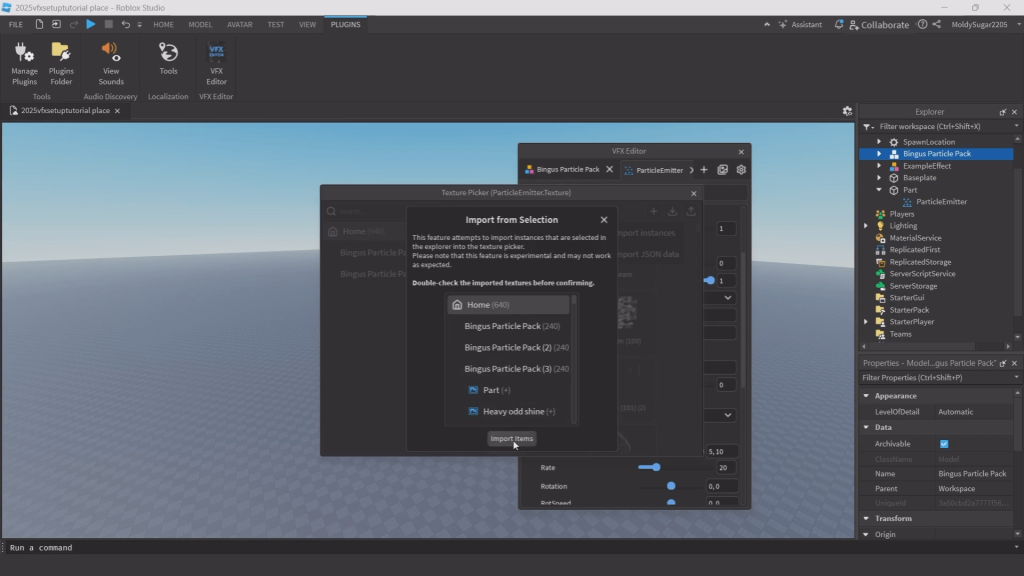Screen dimensions: 1024x576
Task: Select the Heavy odd shine image item
Action: click(512, 411)
